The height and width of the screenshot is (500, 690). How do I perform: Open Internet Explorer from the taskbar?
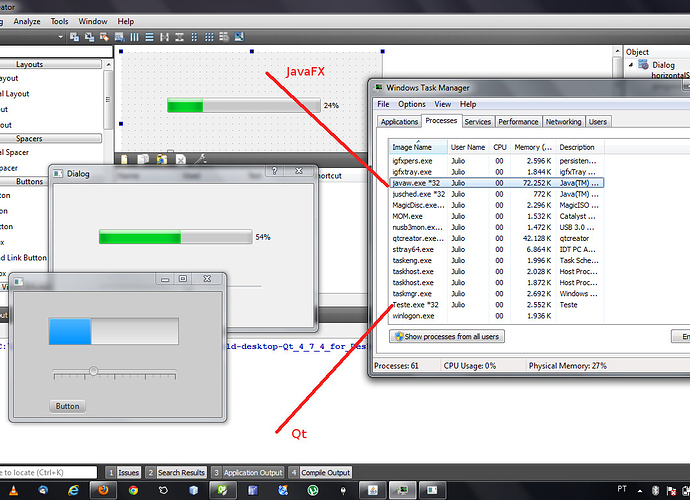[73, 490]
